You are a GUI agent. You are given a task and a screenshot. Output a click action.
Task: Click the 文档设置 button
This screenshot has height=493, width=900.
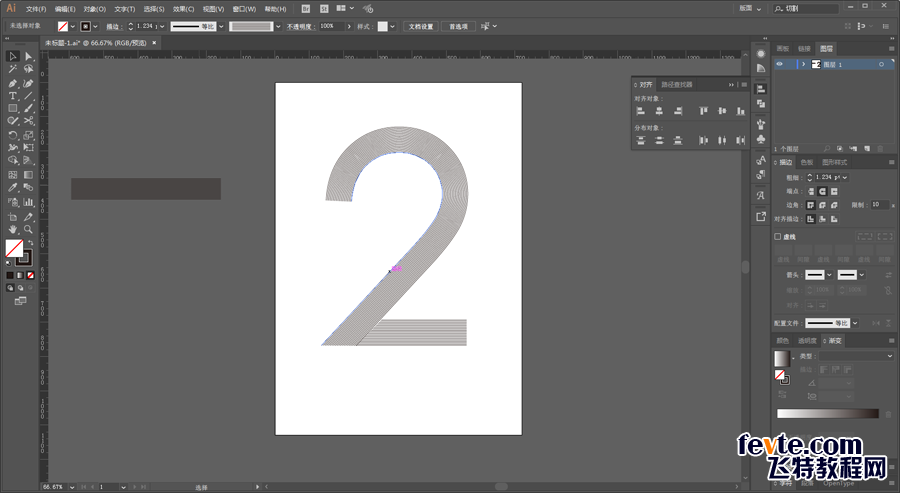coord(421,26)
